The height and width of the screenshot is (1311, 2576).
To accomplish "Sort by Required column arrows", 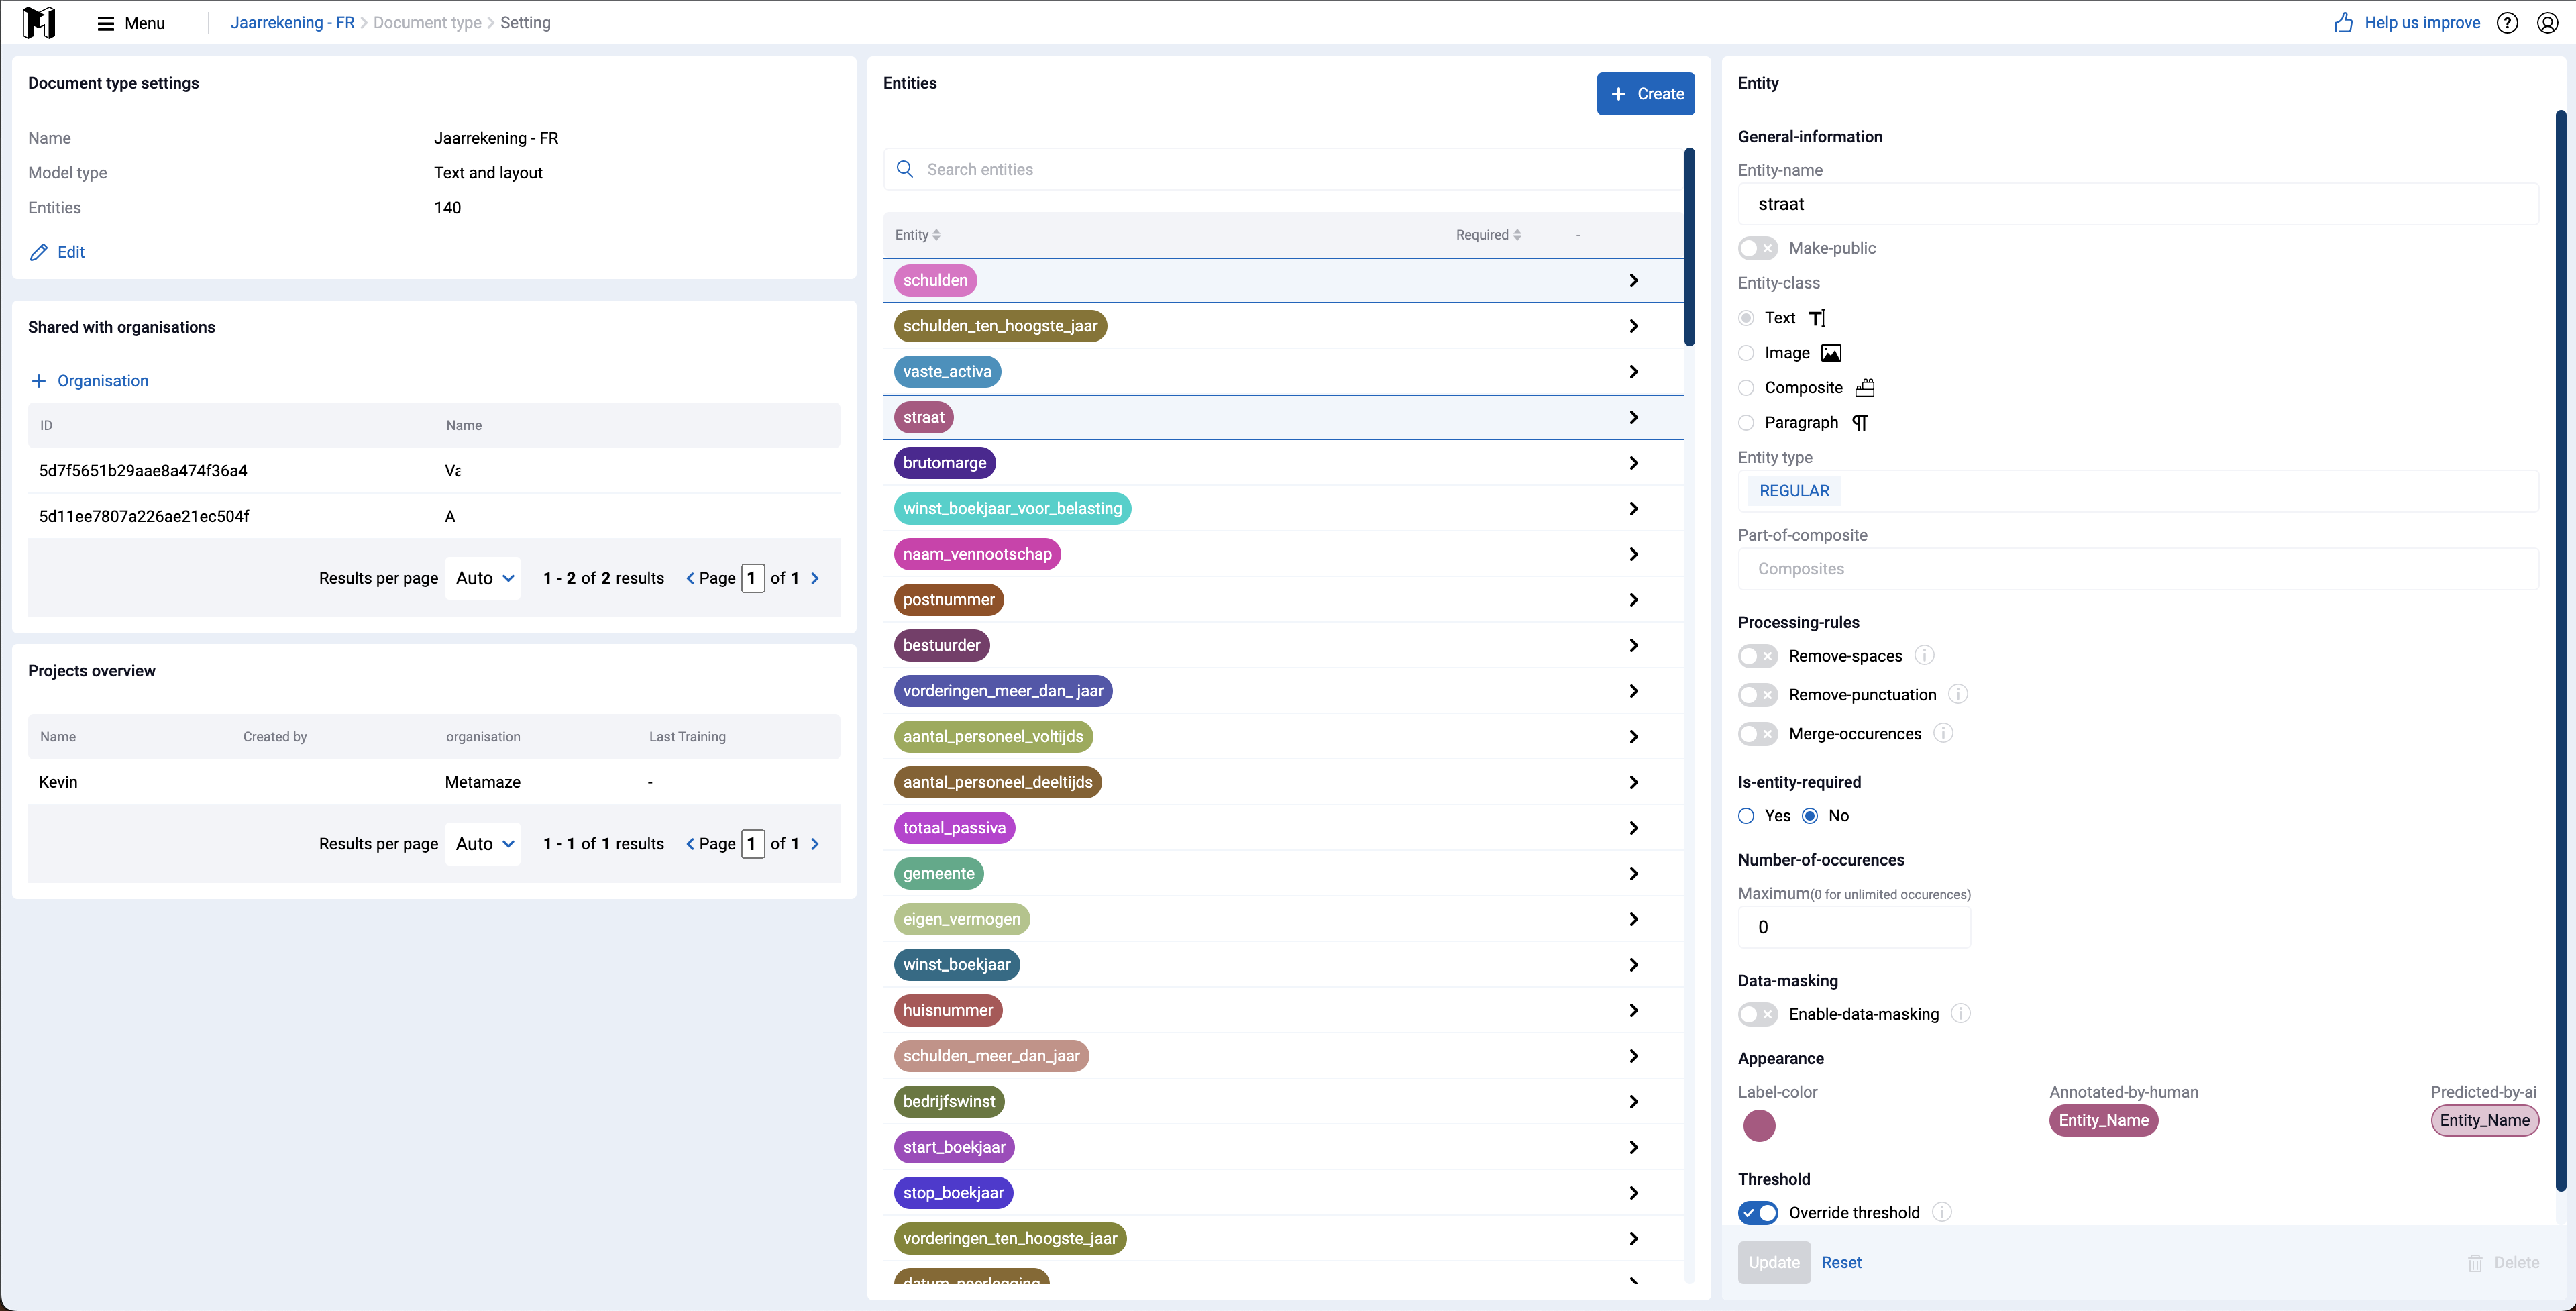I will [1517, 235].
